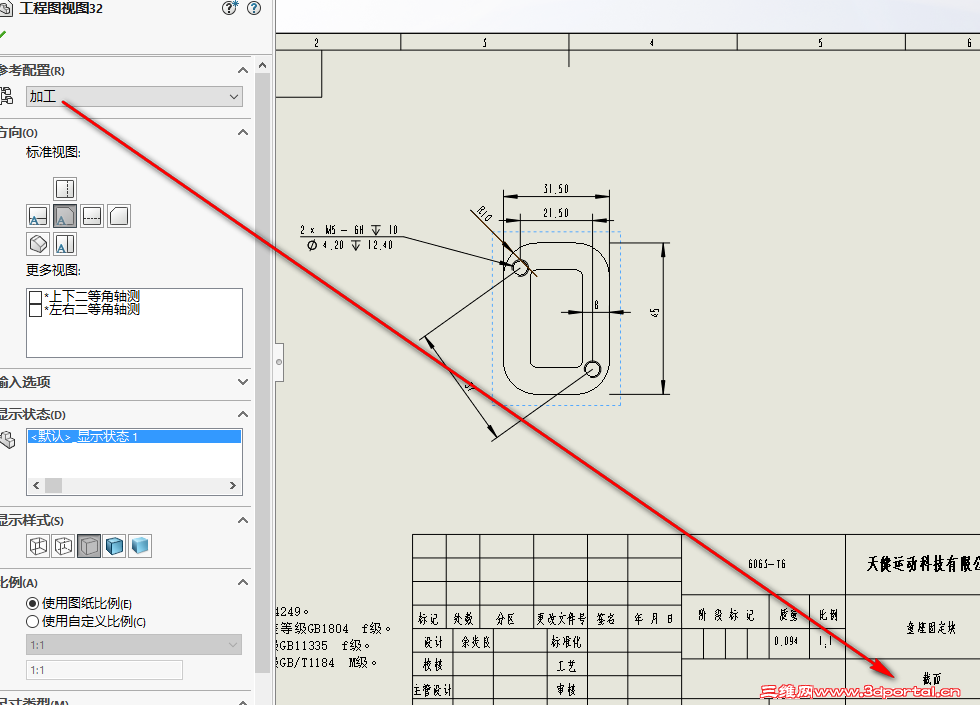Select the <默认>_显示状态 1 list entry
The height and width of the screenshot is (705, 980).
(134, 436)
